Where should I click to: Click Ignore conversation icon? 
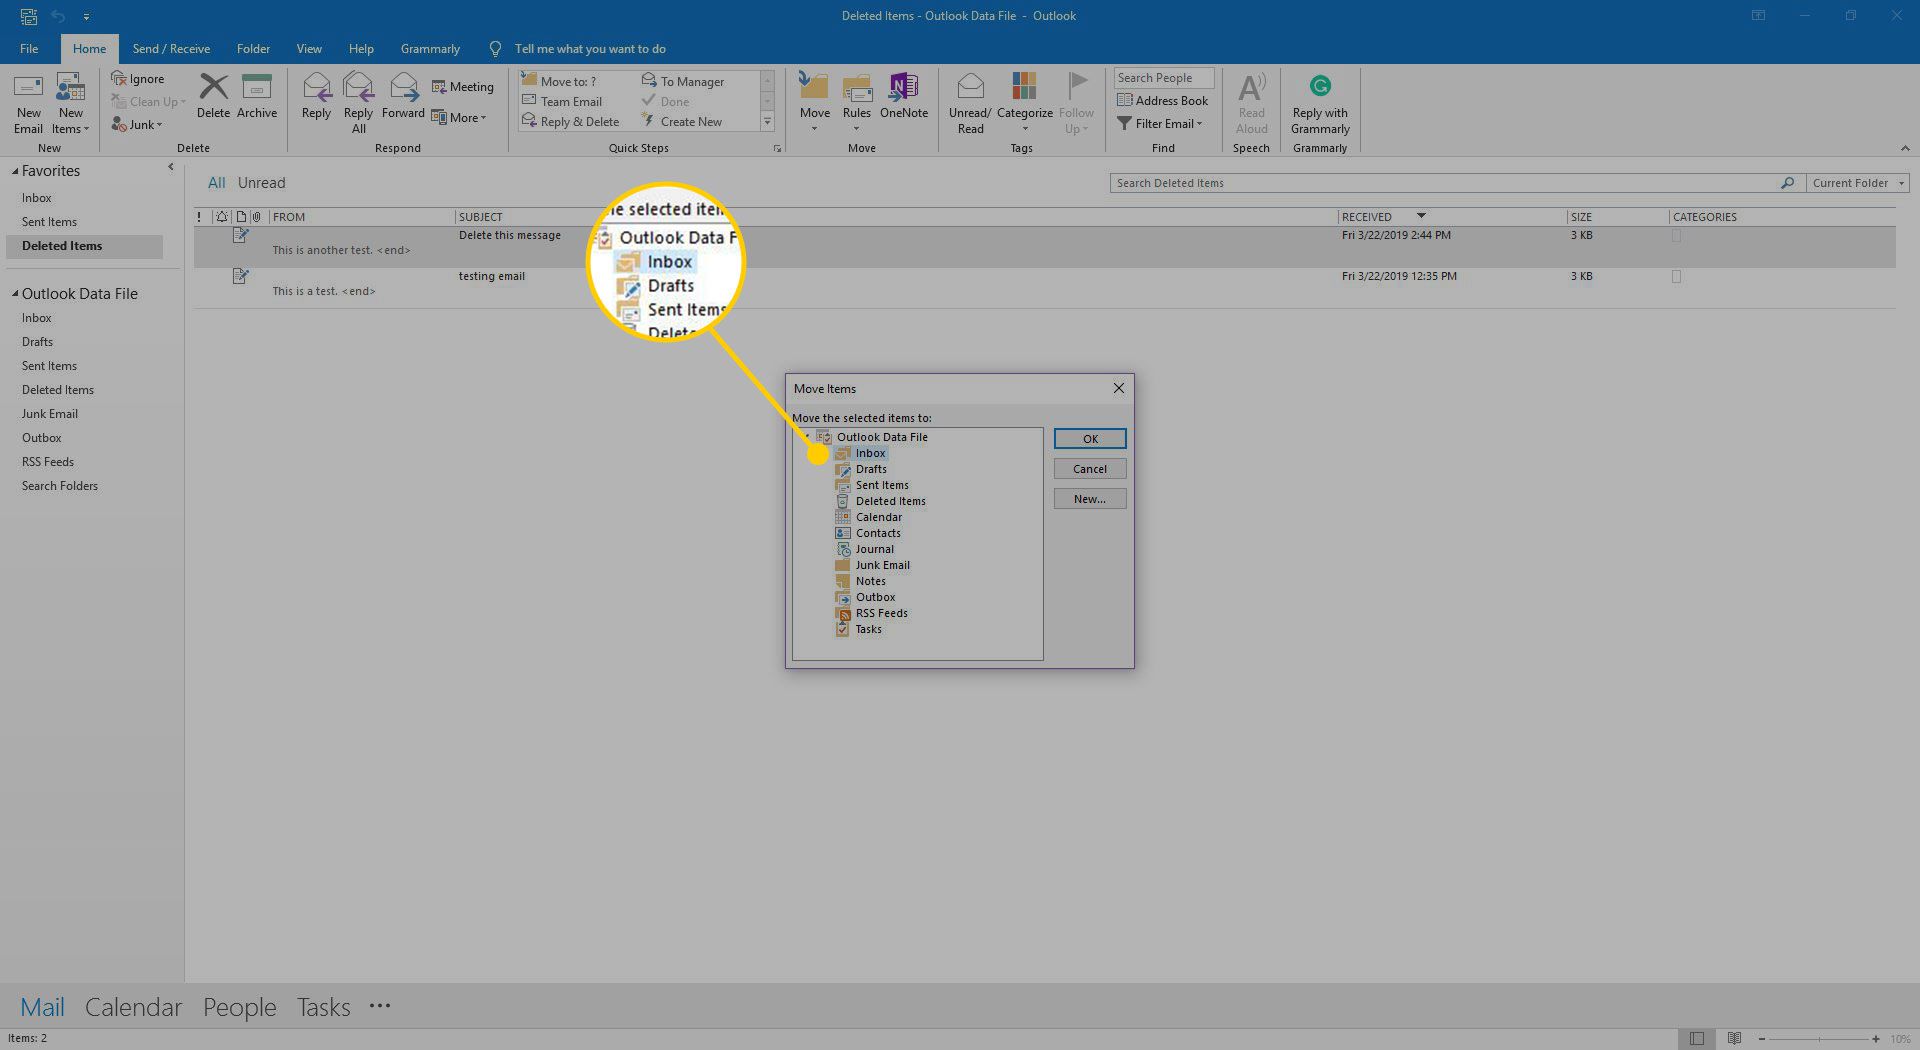[x=118, y=78]
